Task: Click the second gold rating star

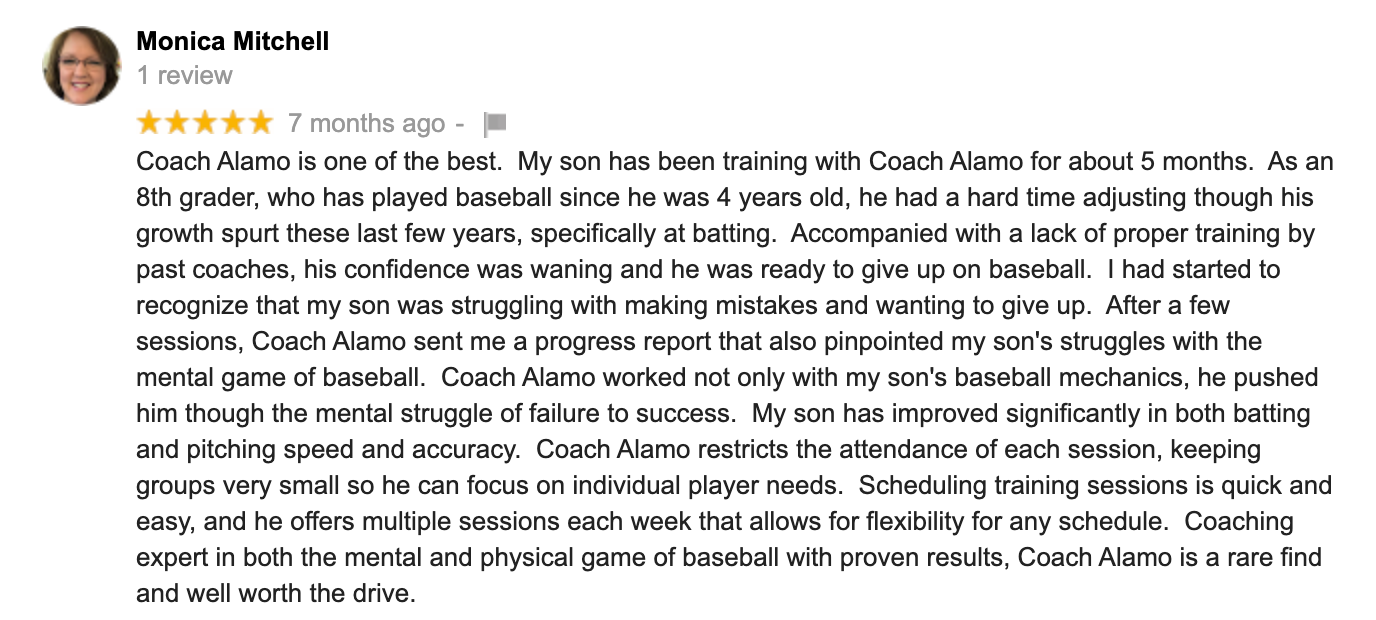Action: (177, 122)
